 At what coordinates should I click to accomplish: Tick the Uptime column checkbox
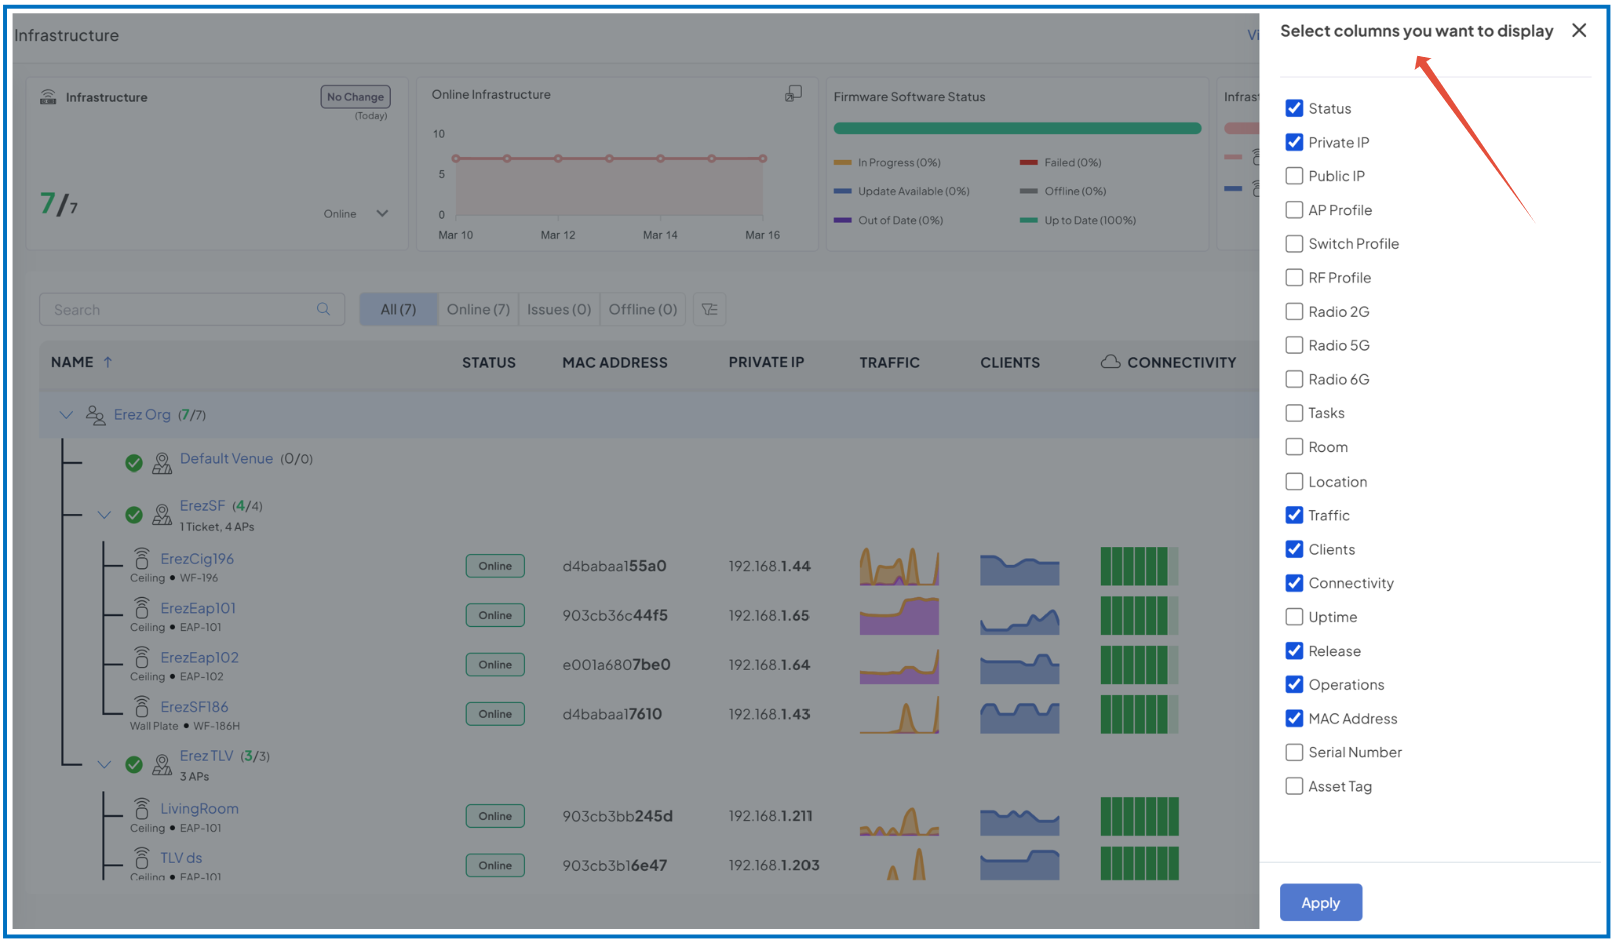[x=1294, y=616]
